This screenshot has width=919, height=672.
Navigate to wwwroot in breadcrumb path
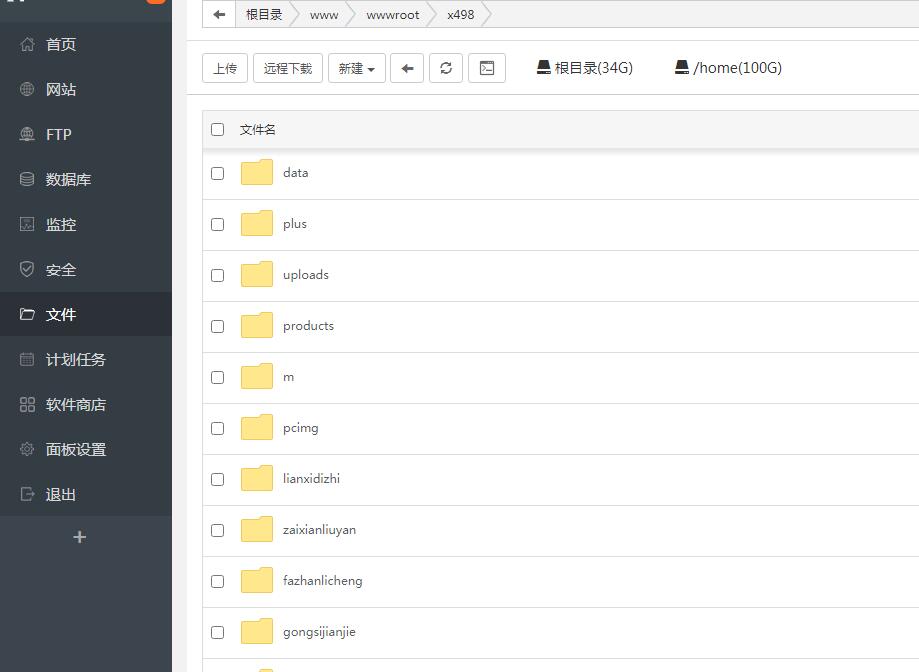393,15
